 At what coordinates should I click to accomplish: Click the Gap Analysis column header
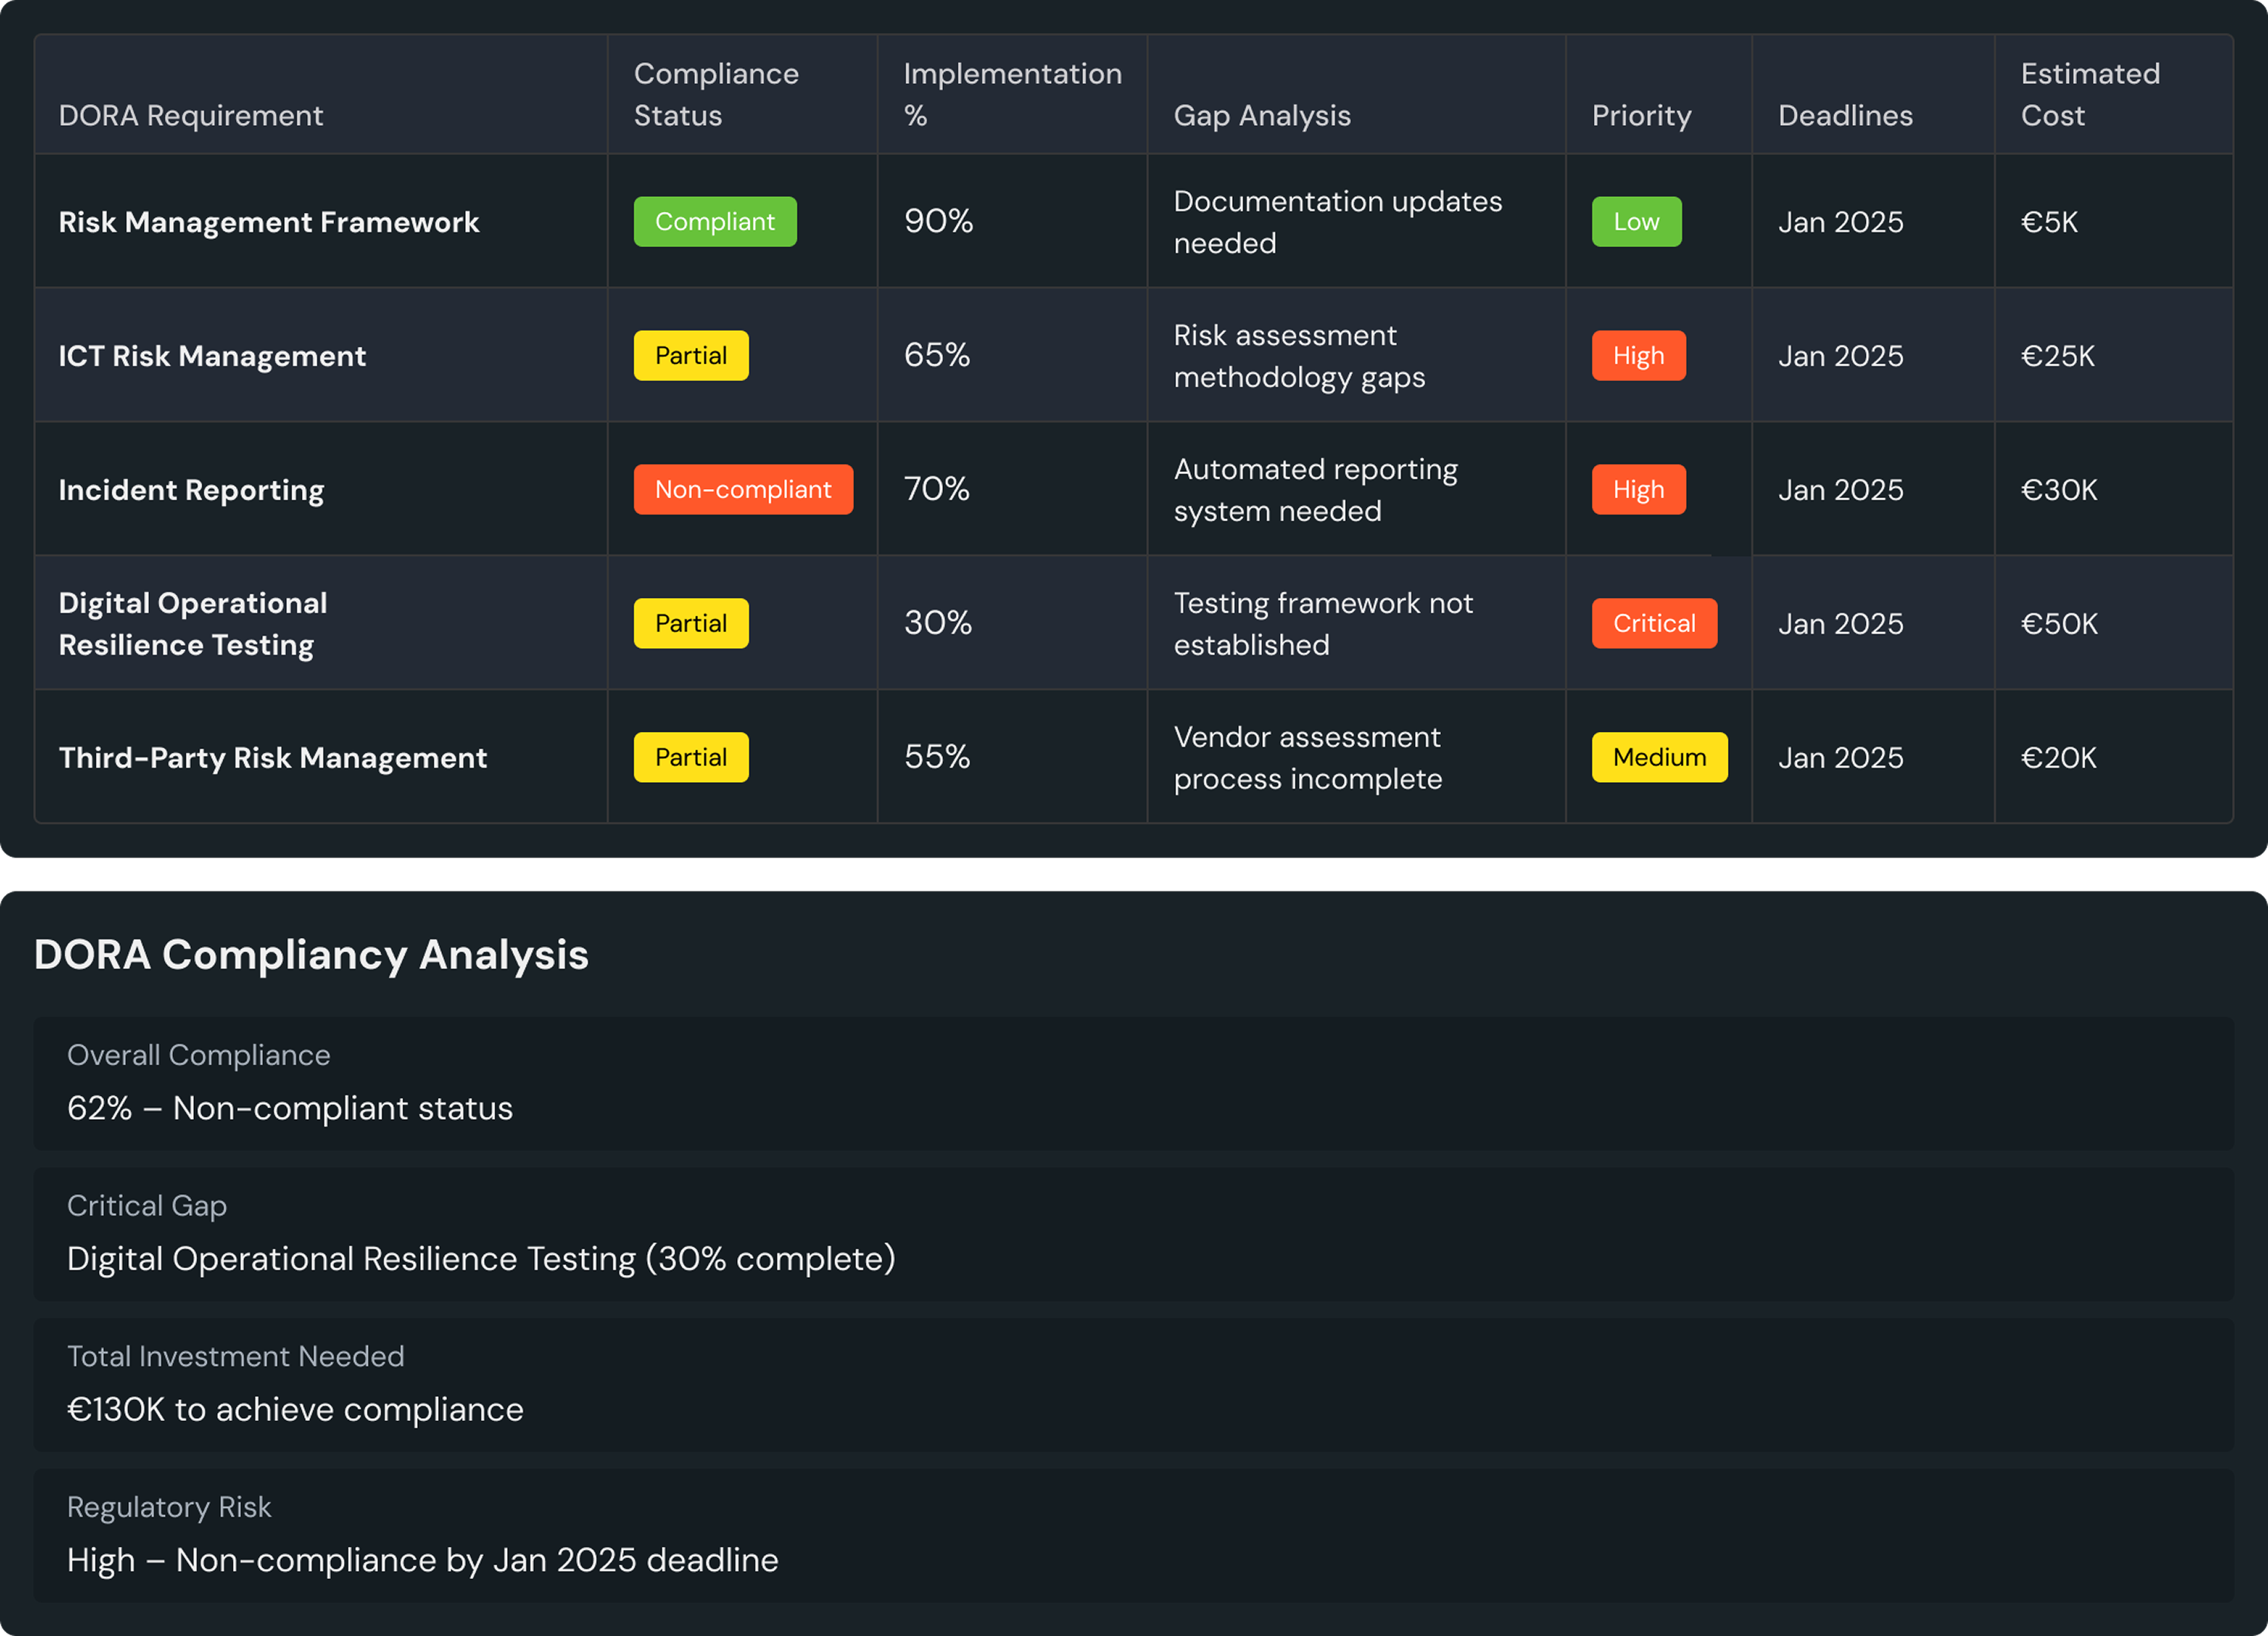(1261, 116)
